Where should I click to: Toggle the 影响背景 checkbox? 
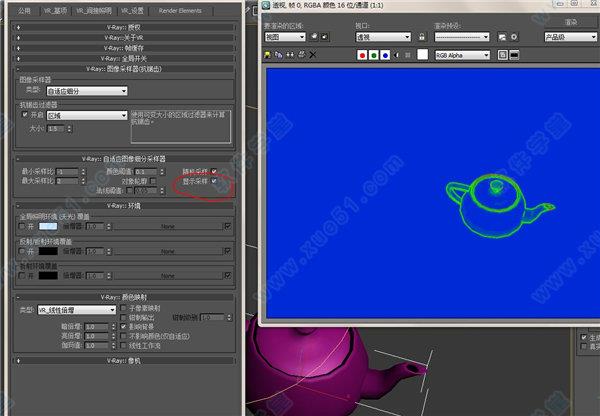pyautogui.click(x=124, y=326)
